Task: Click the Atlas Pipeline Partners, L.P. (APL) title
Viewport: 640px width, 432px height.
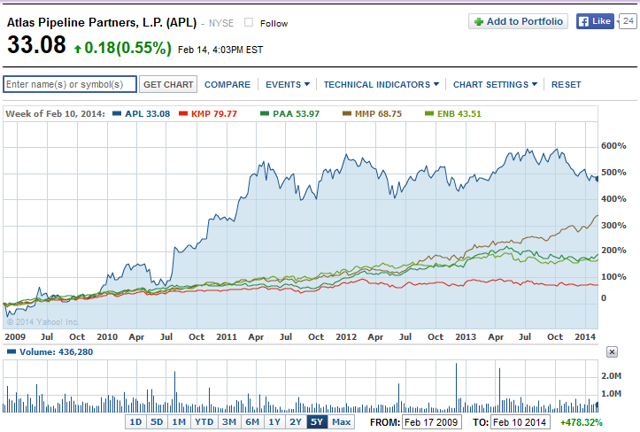Action: 102,22
